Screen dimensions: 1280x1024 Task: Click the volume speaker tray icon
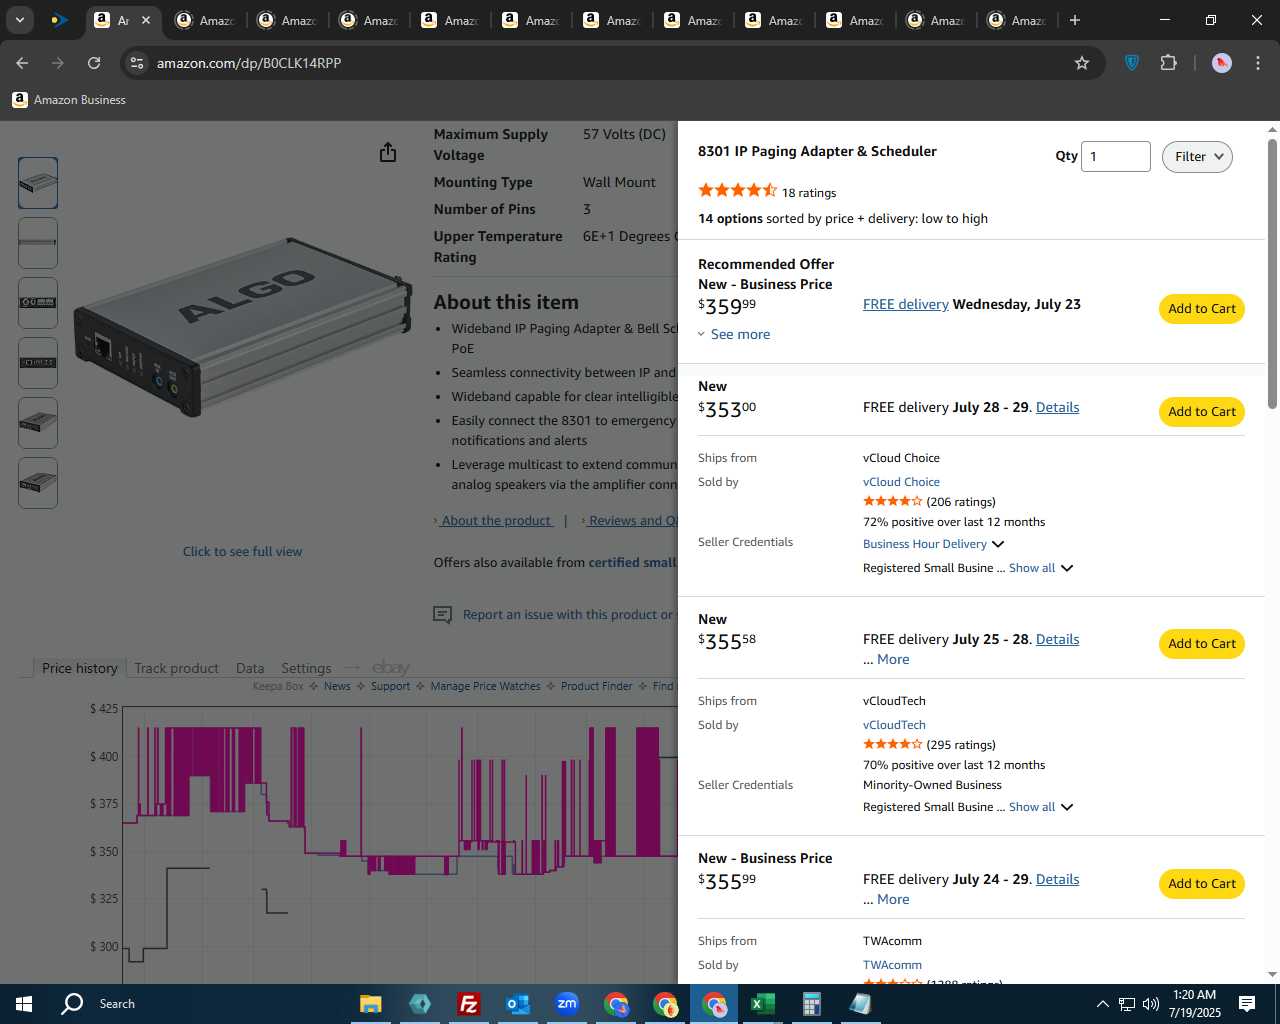[x=1151, y=1004]
